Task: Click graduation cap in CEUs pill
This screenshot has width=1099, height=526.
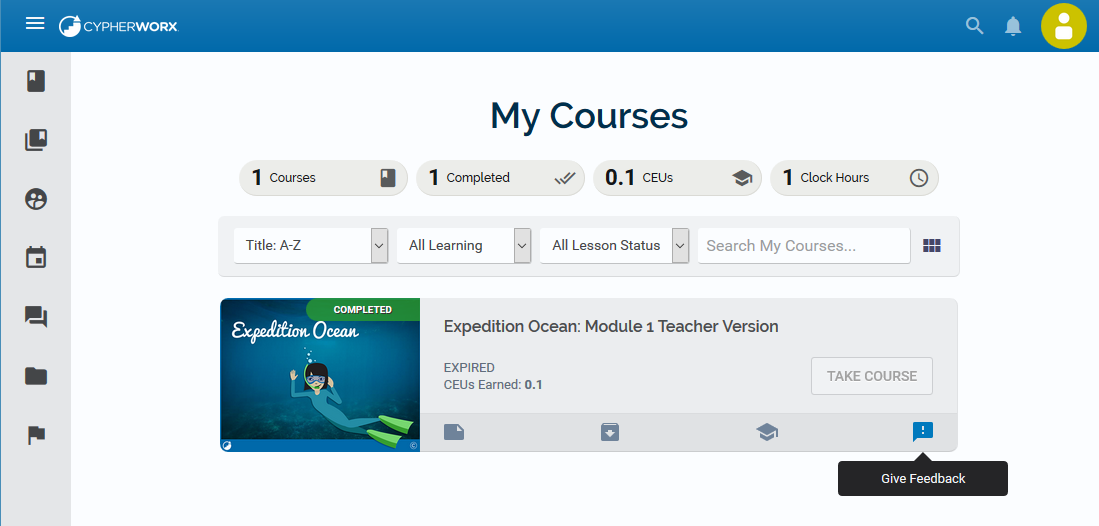Action: point(742,178)
